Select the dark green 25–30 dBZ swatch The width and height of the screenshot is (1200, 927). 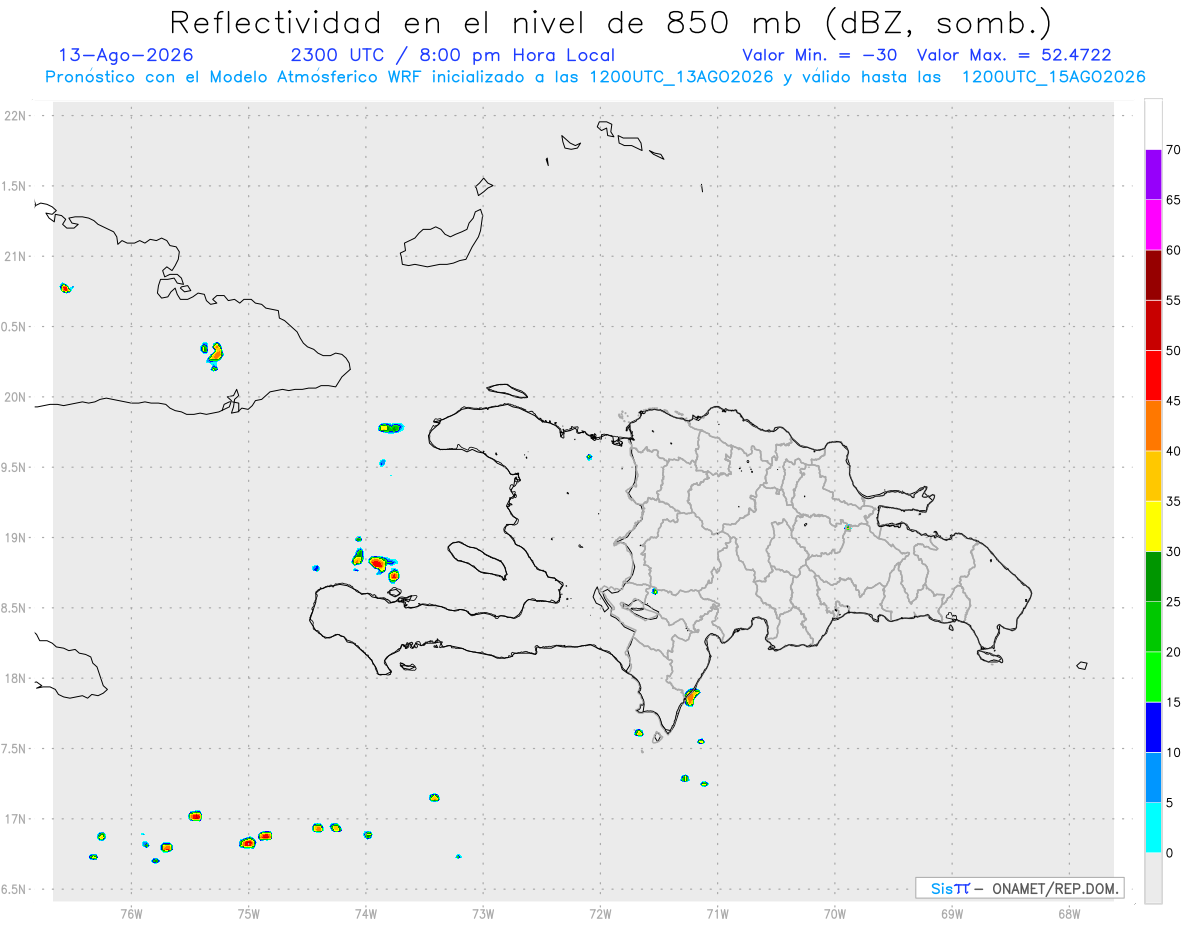point(1153,577)
